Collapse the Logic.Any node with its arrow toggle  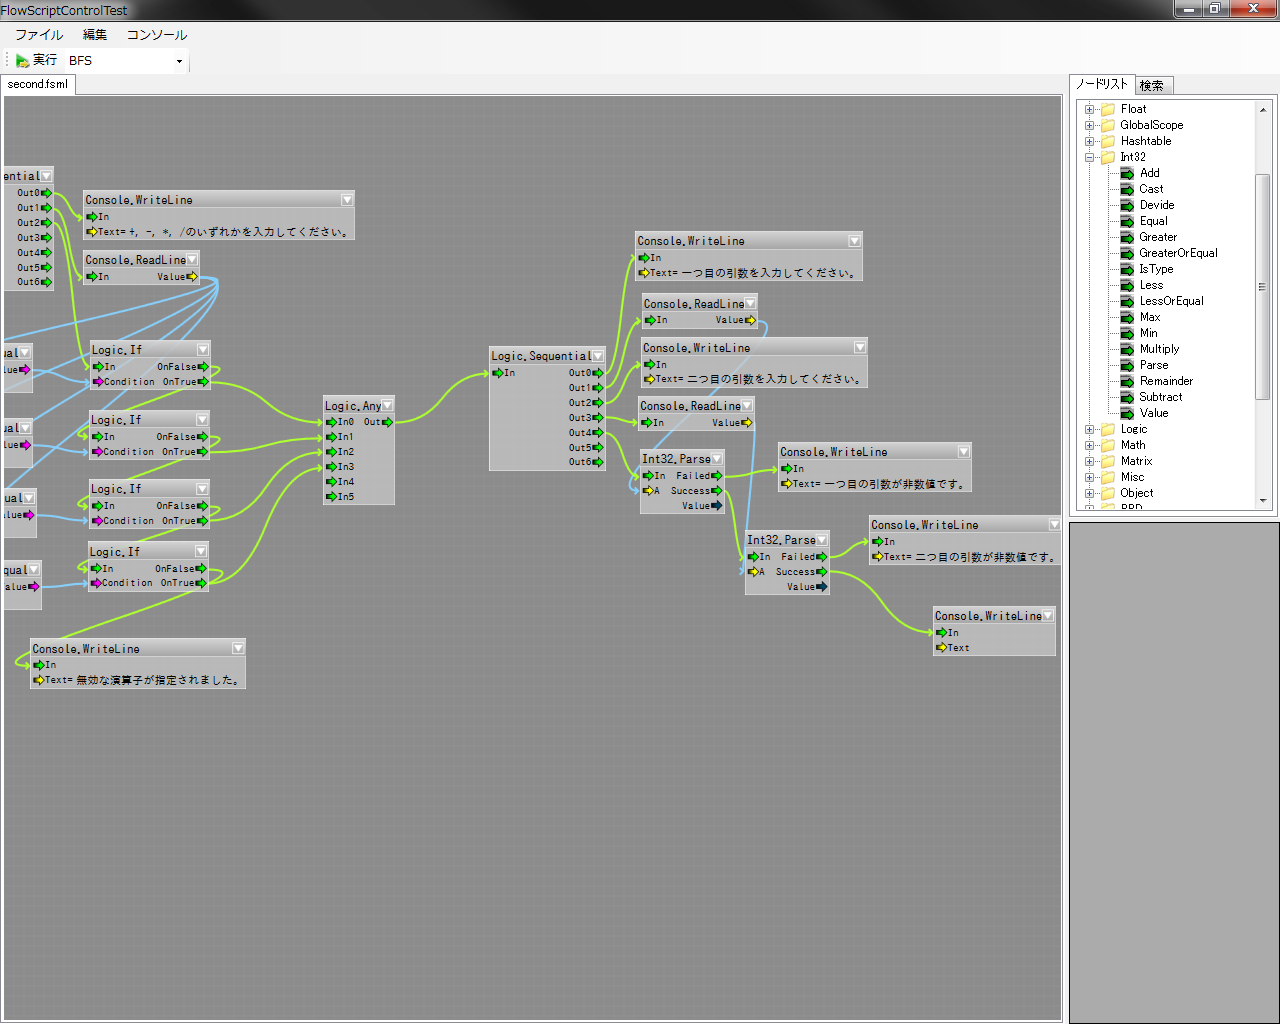pos(387,406)
